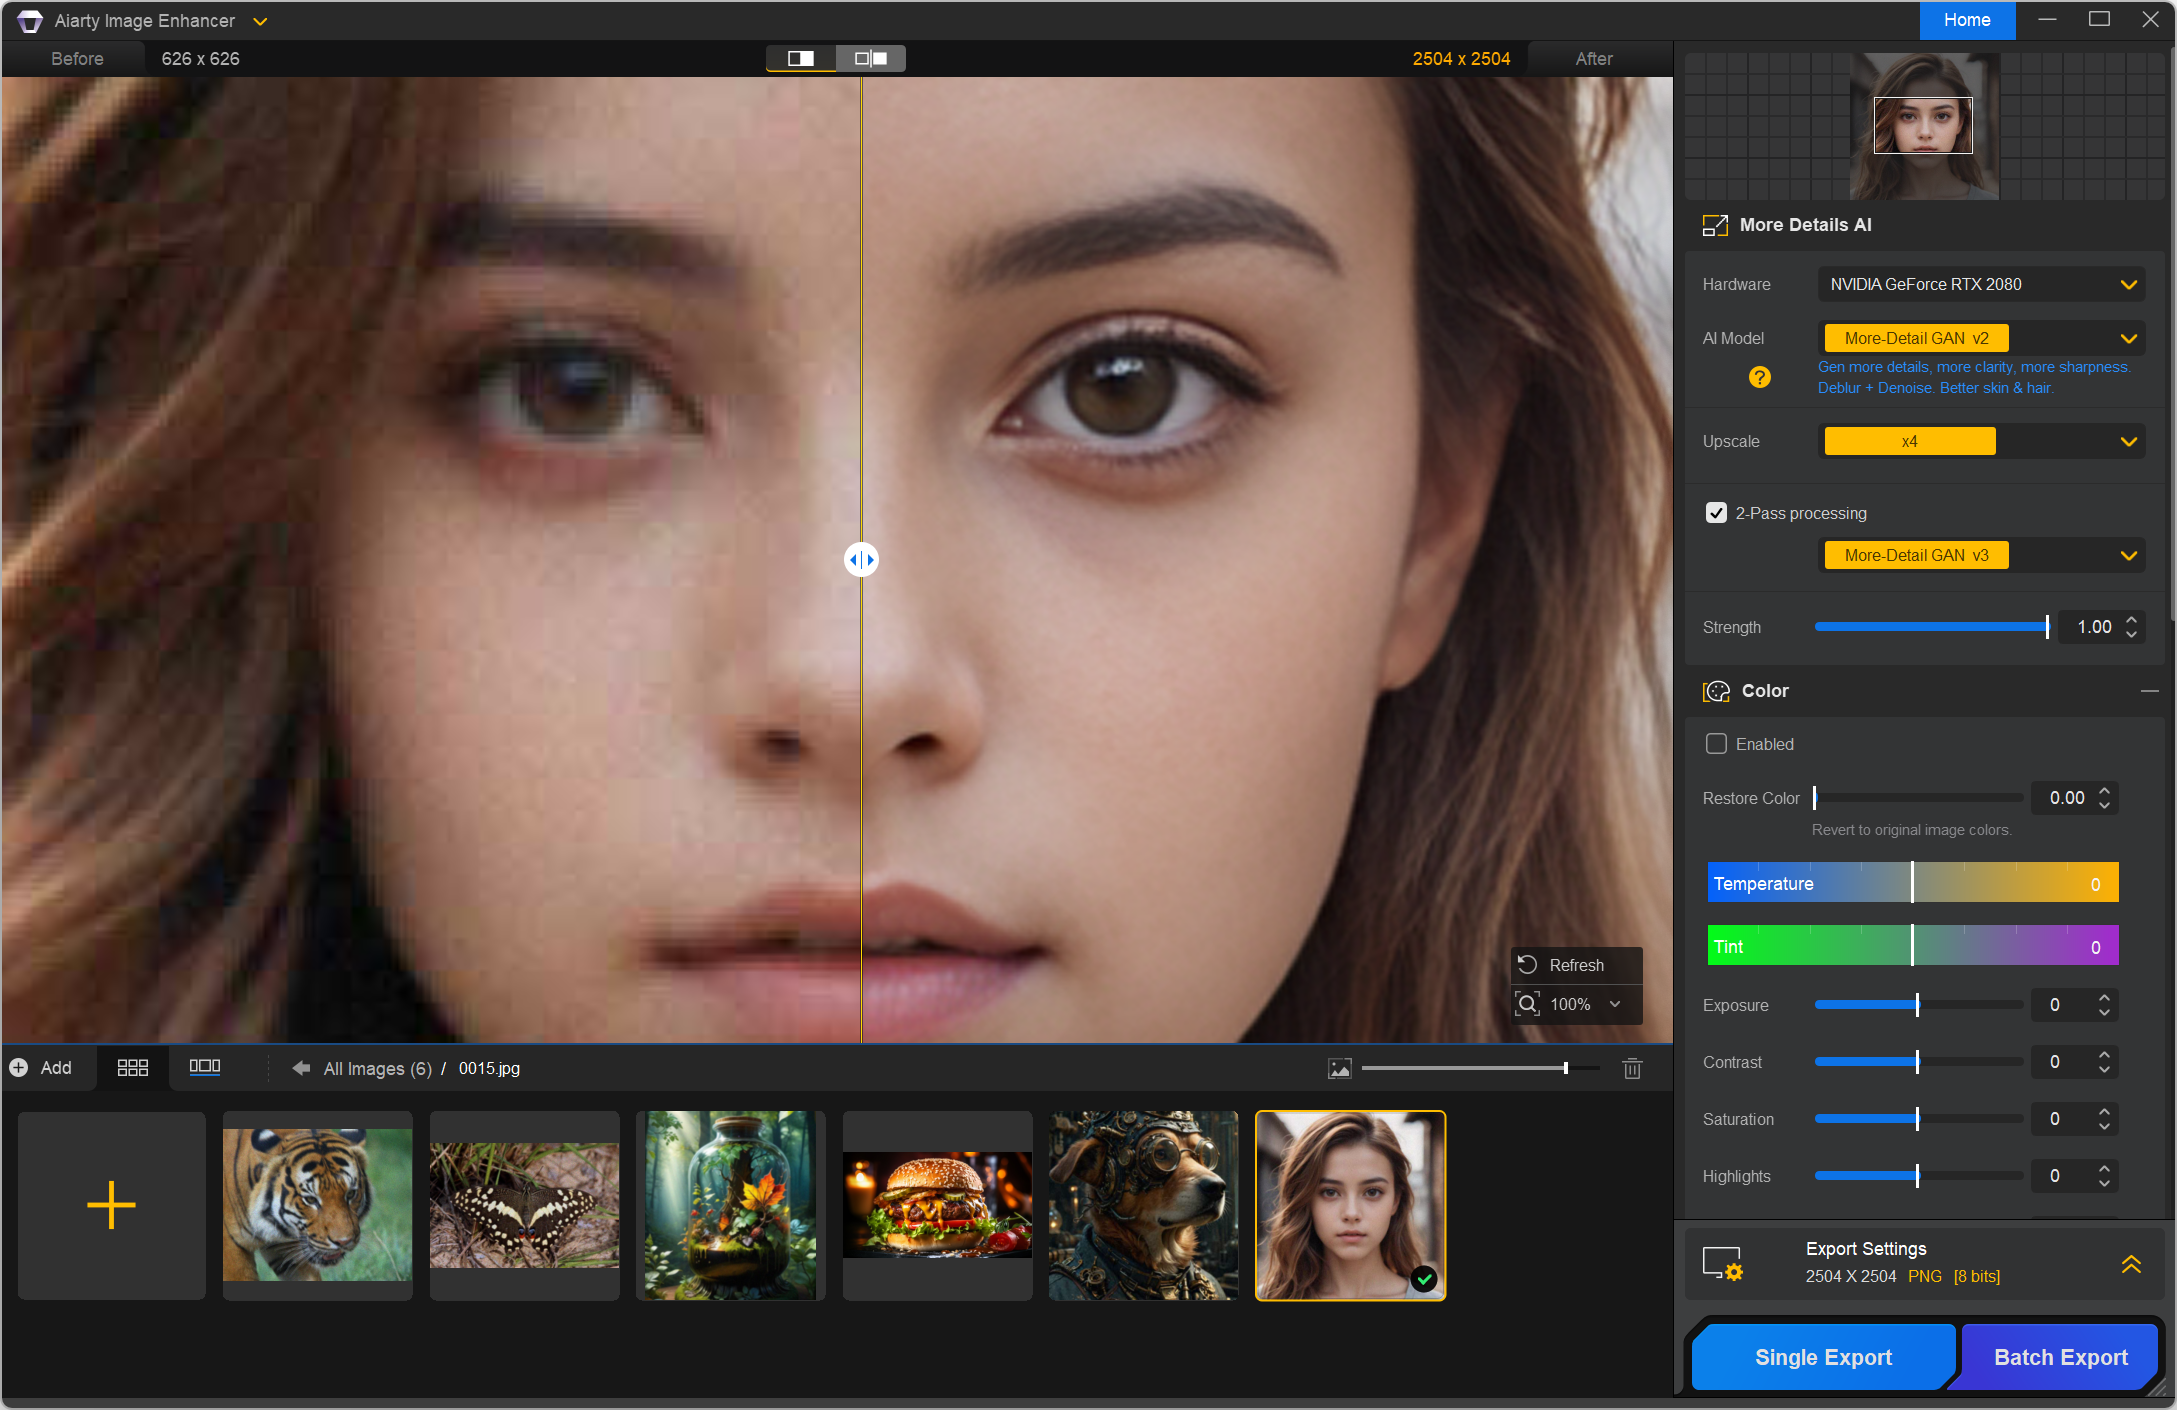Select the split-slider compare view icon
Image resolution: width=2177 pixels, height=1410 pixels.
tap(801, 58)
